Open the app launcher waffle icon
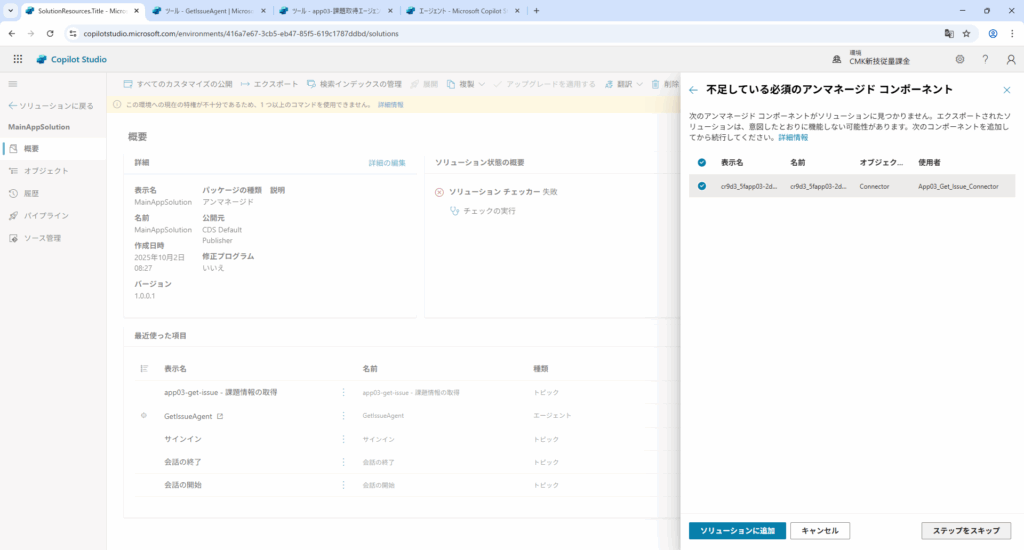 click(x=17, y=59)
